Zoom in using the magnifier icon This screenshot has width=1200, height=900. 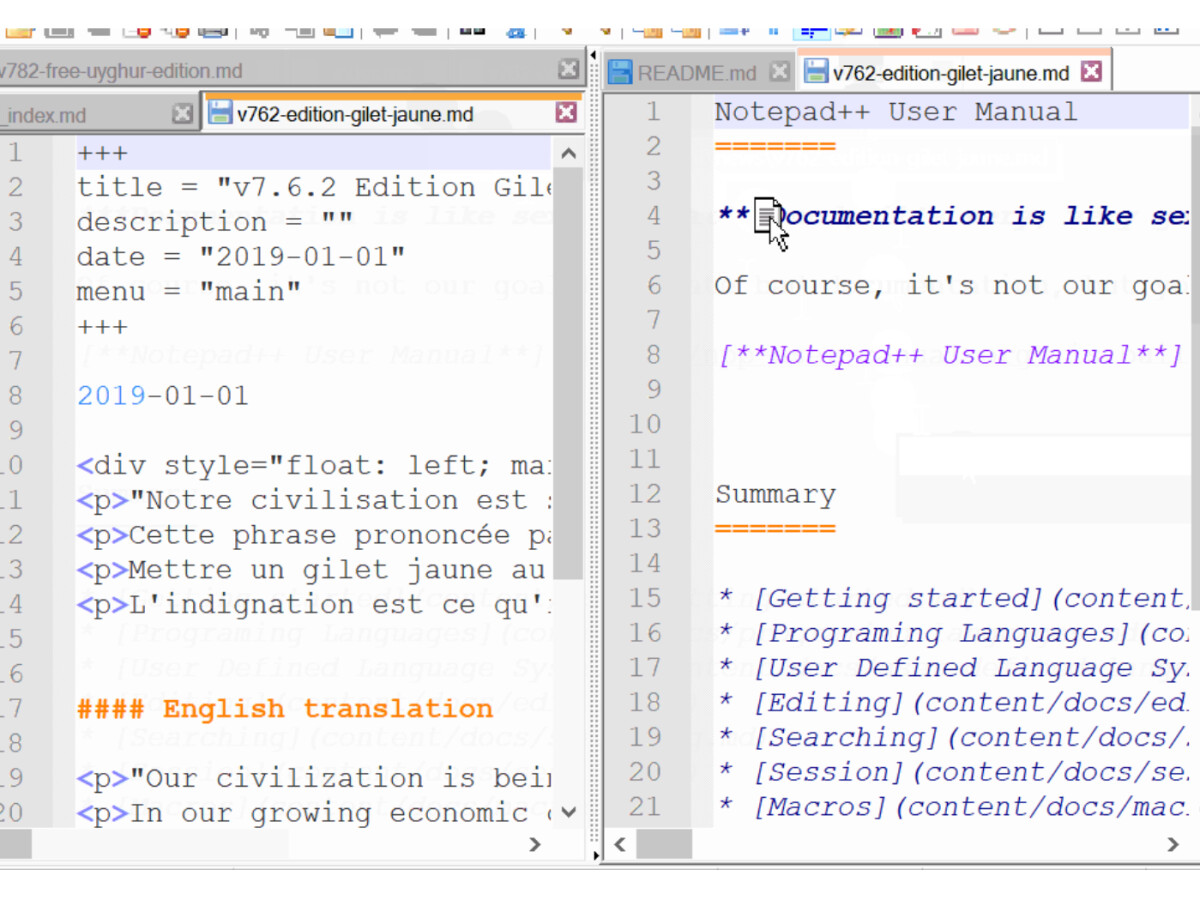coord(567,31)
